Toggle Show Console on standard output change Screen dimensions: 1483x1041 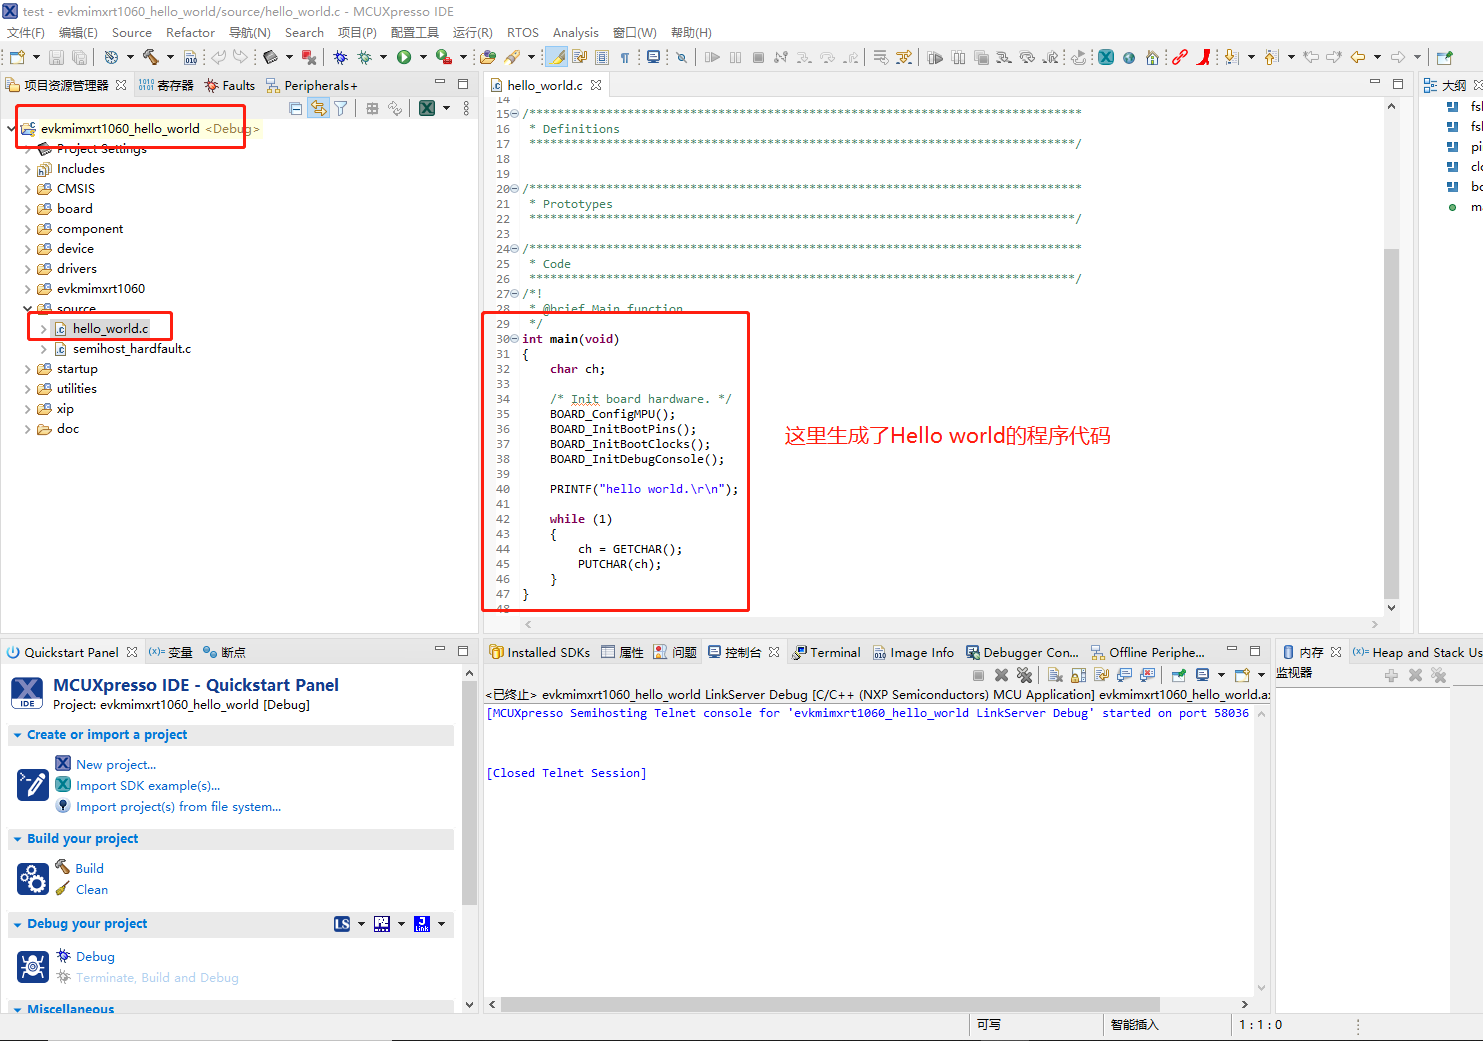click(x=1124, y=675)
